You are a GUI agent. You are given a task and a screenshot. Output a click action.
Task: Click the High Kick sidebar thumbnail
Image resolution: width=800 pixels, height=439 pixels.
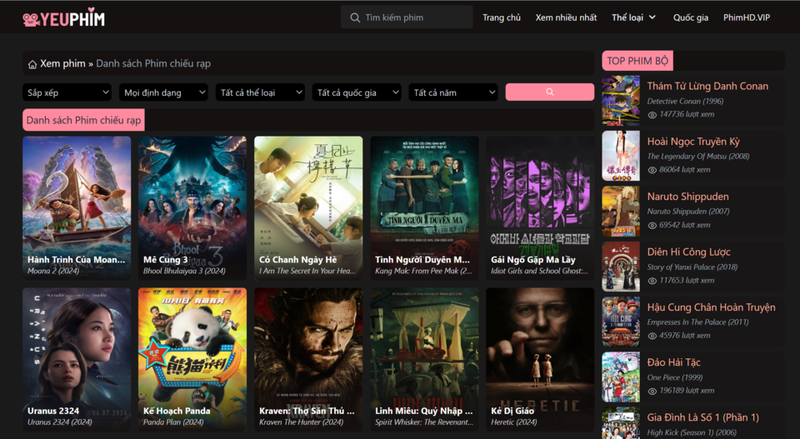[620, 423]
